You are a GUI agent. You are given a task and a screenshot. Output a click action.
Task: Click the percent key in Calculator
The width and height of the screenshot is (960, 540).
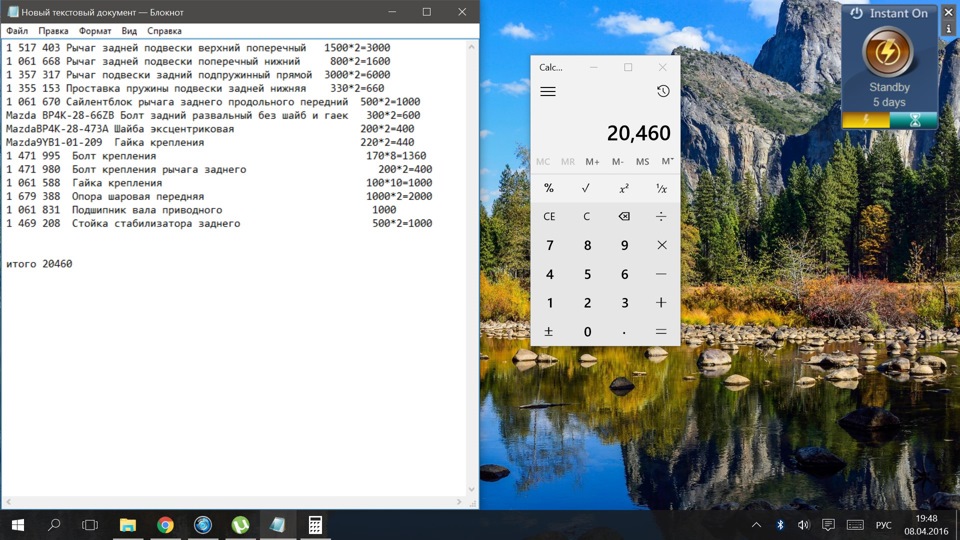pyautogui.click(x=549, y=188)
